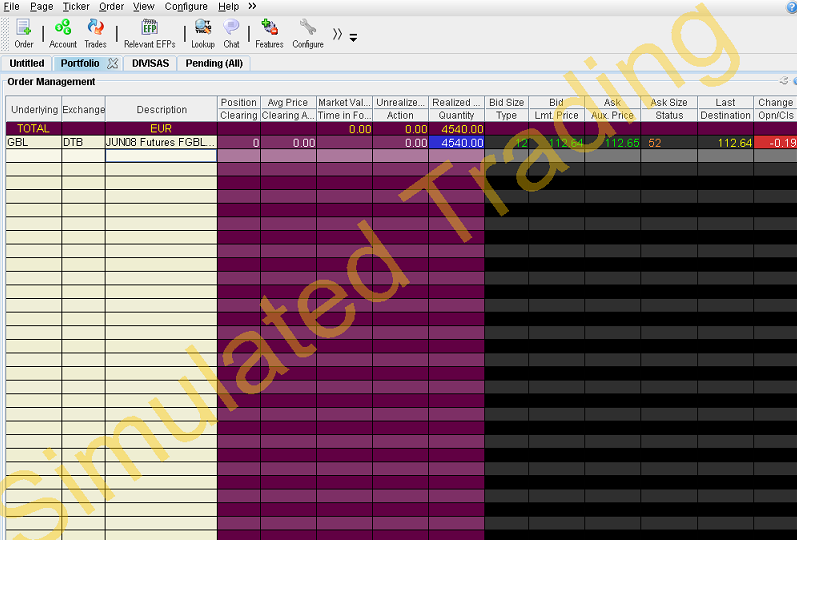820x615 pixels.
Task: Click the highlighted 4540.00 realized cell
Action: (457, 142)
